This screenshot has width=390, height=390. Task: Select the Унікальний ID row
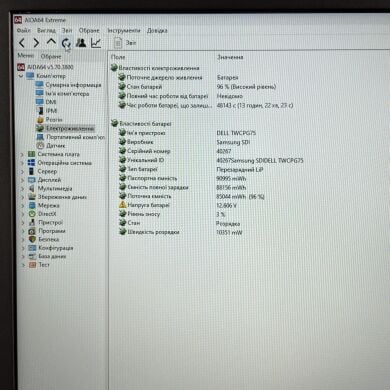[x=211, y=160]
